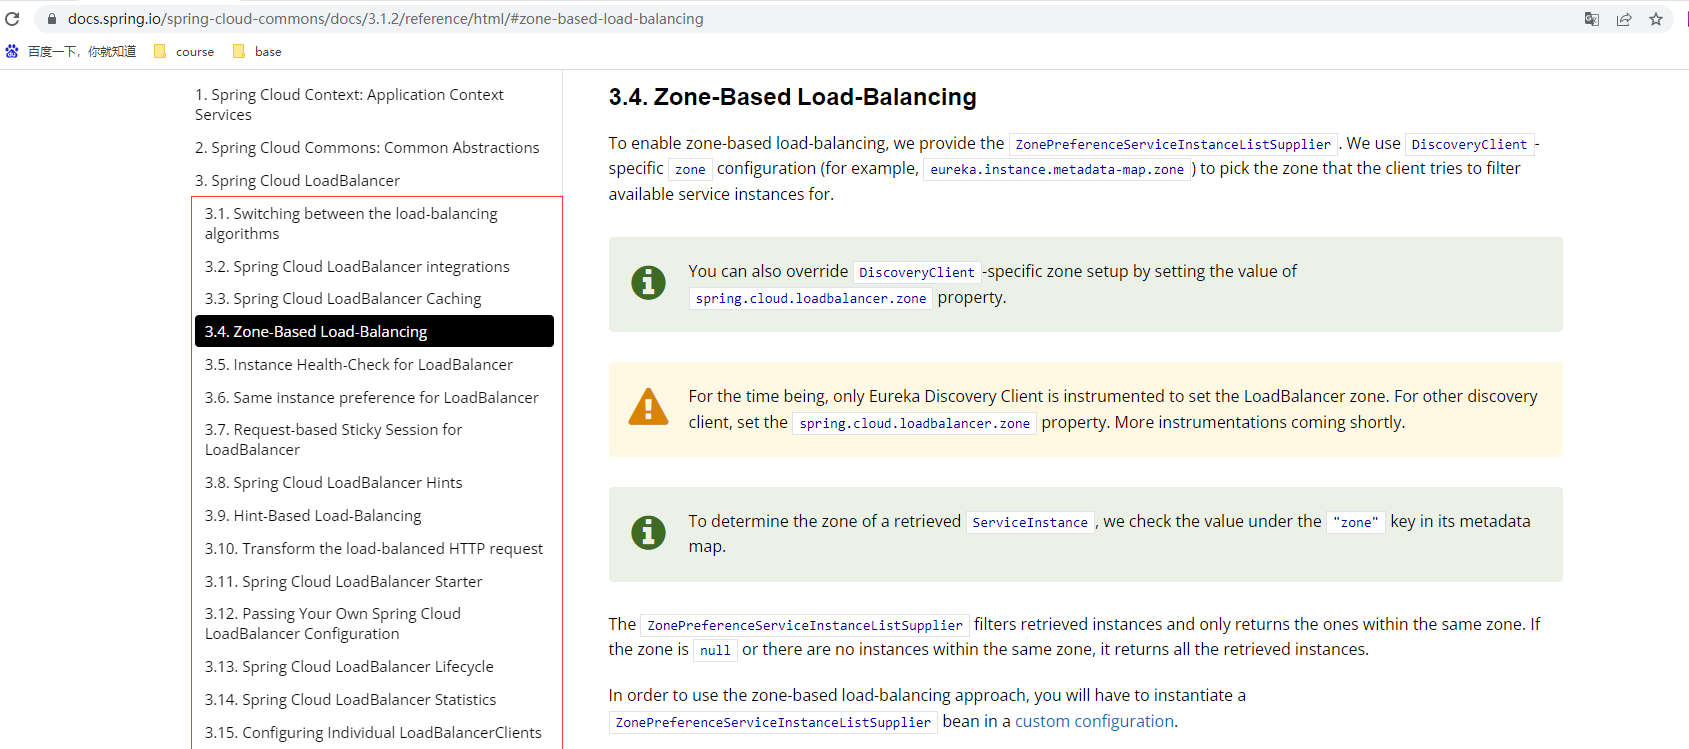This screenshot has width=1689, height=749.
Task: Click the null code term
Action: click(715, 650)
